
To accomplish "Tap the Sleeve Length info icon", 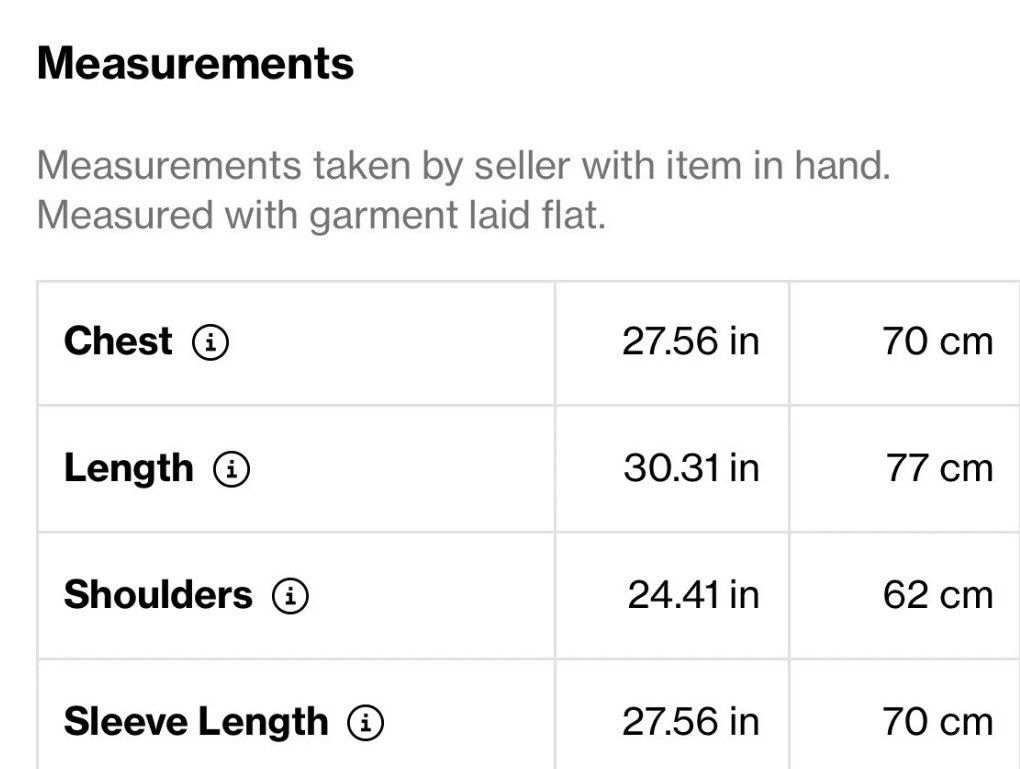I will [366, 722].
